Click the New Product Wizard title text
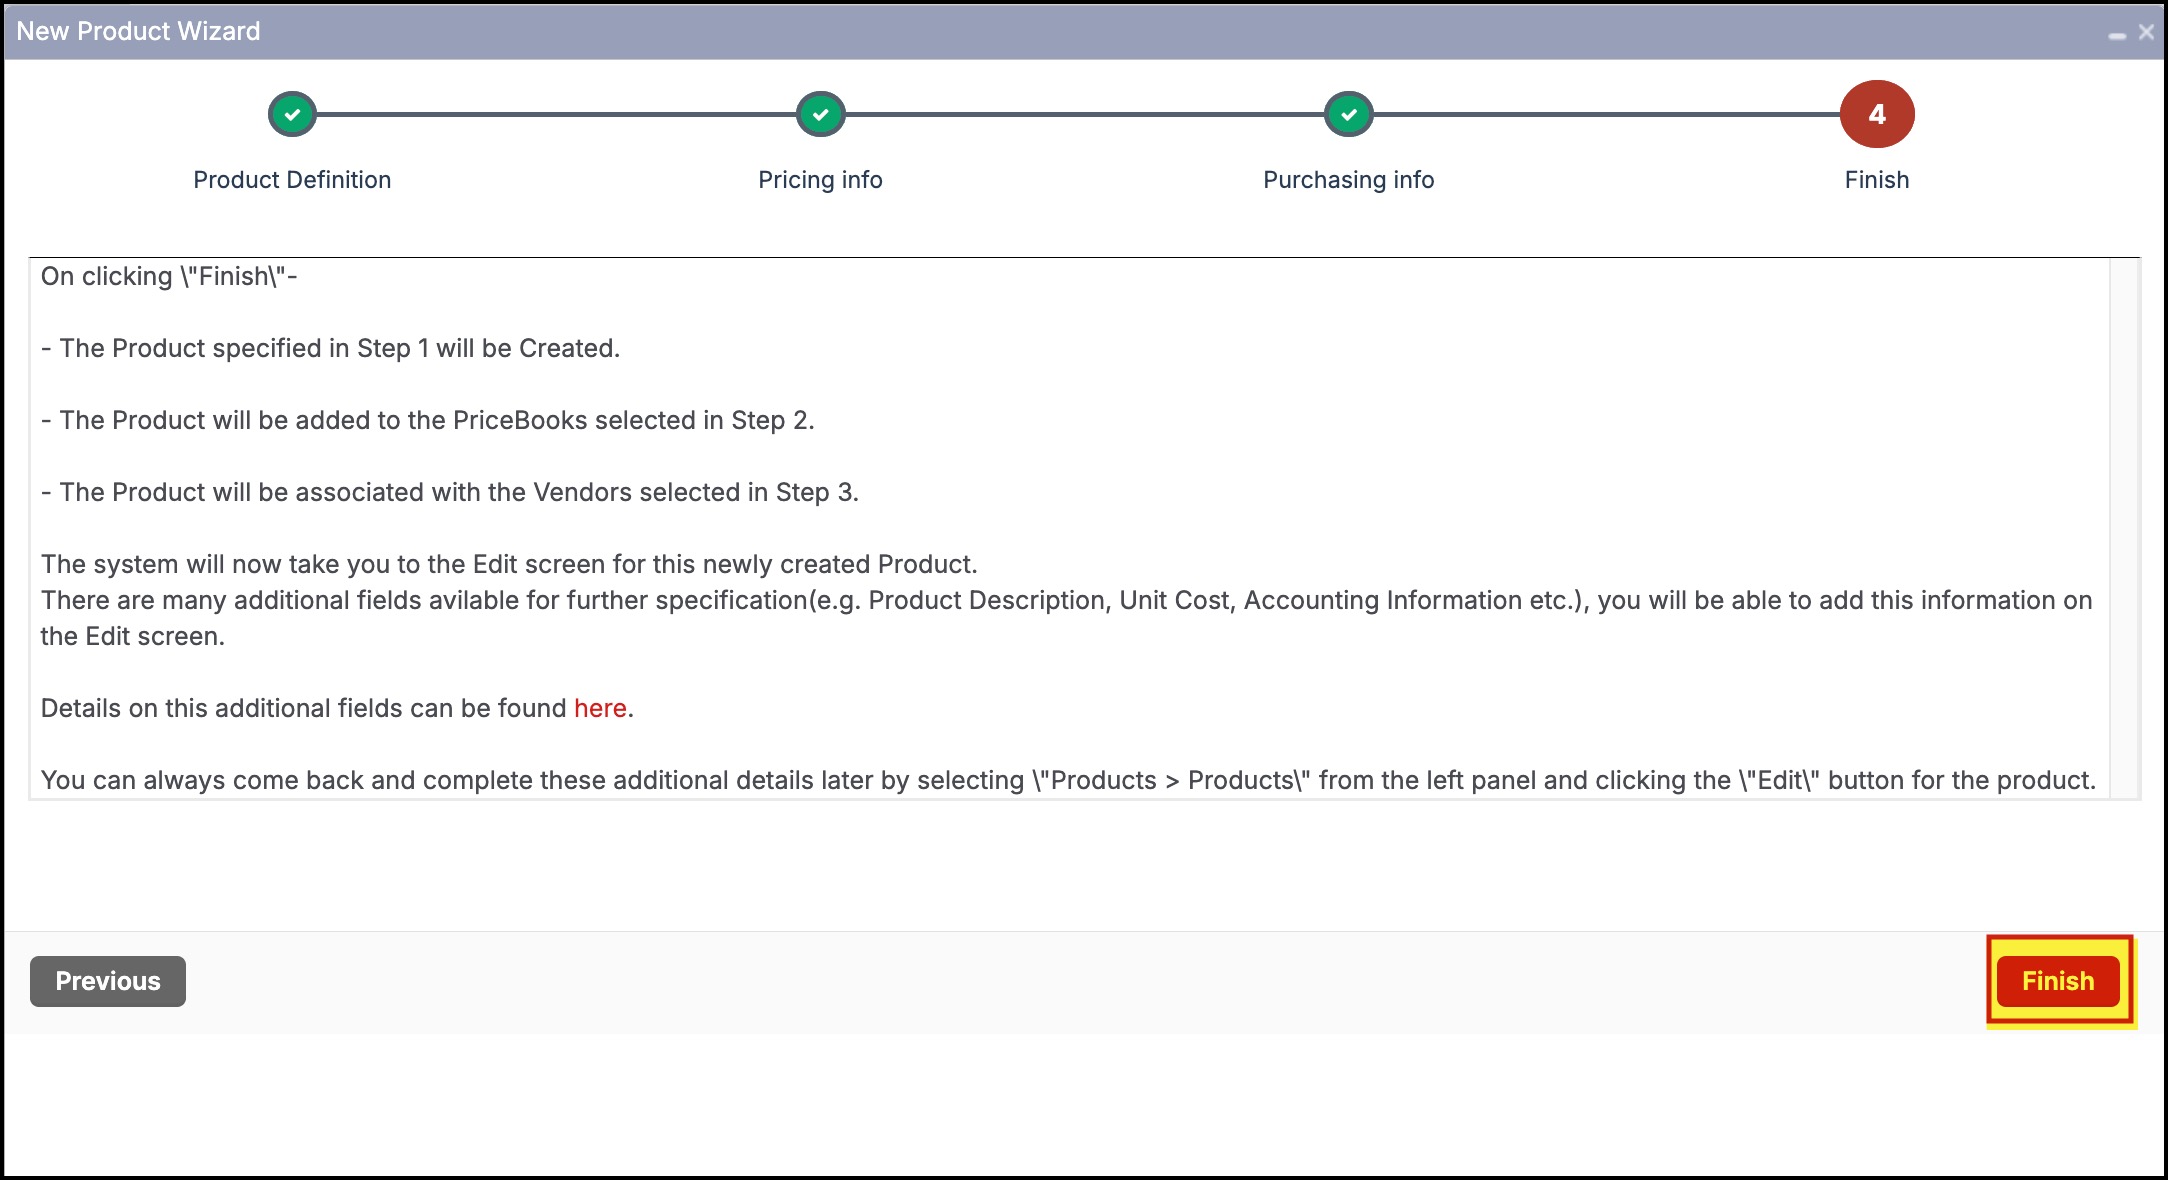The image size is (2168, 1180). click(x=138, y=31)
